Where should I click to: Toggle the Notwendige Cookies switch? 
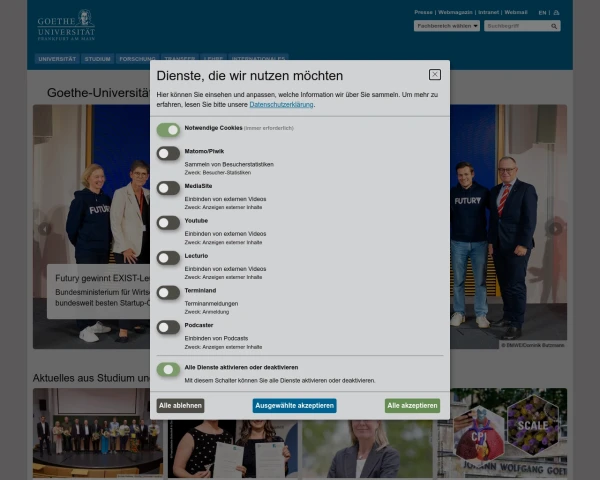point(168,130)
